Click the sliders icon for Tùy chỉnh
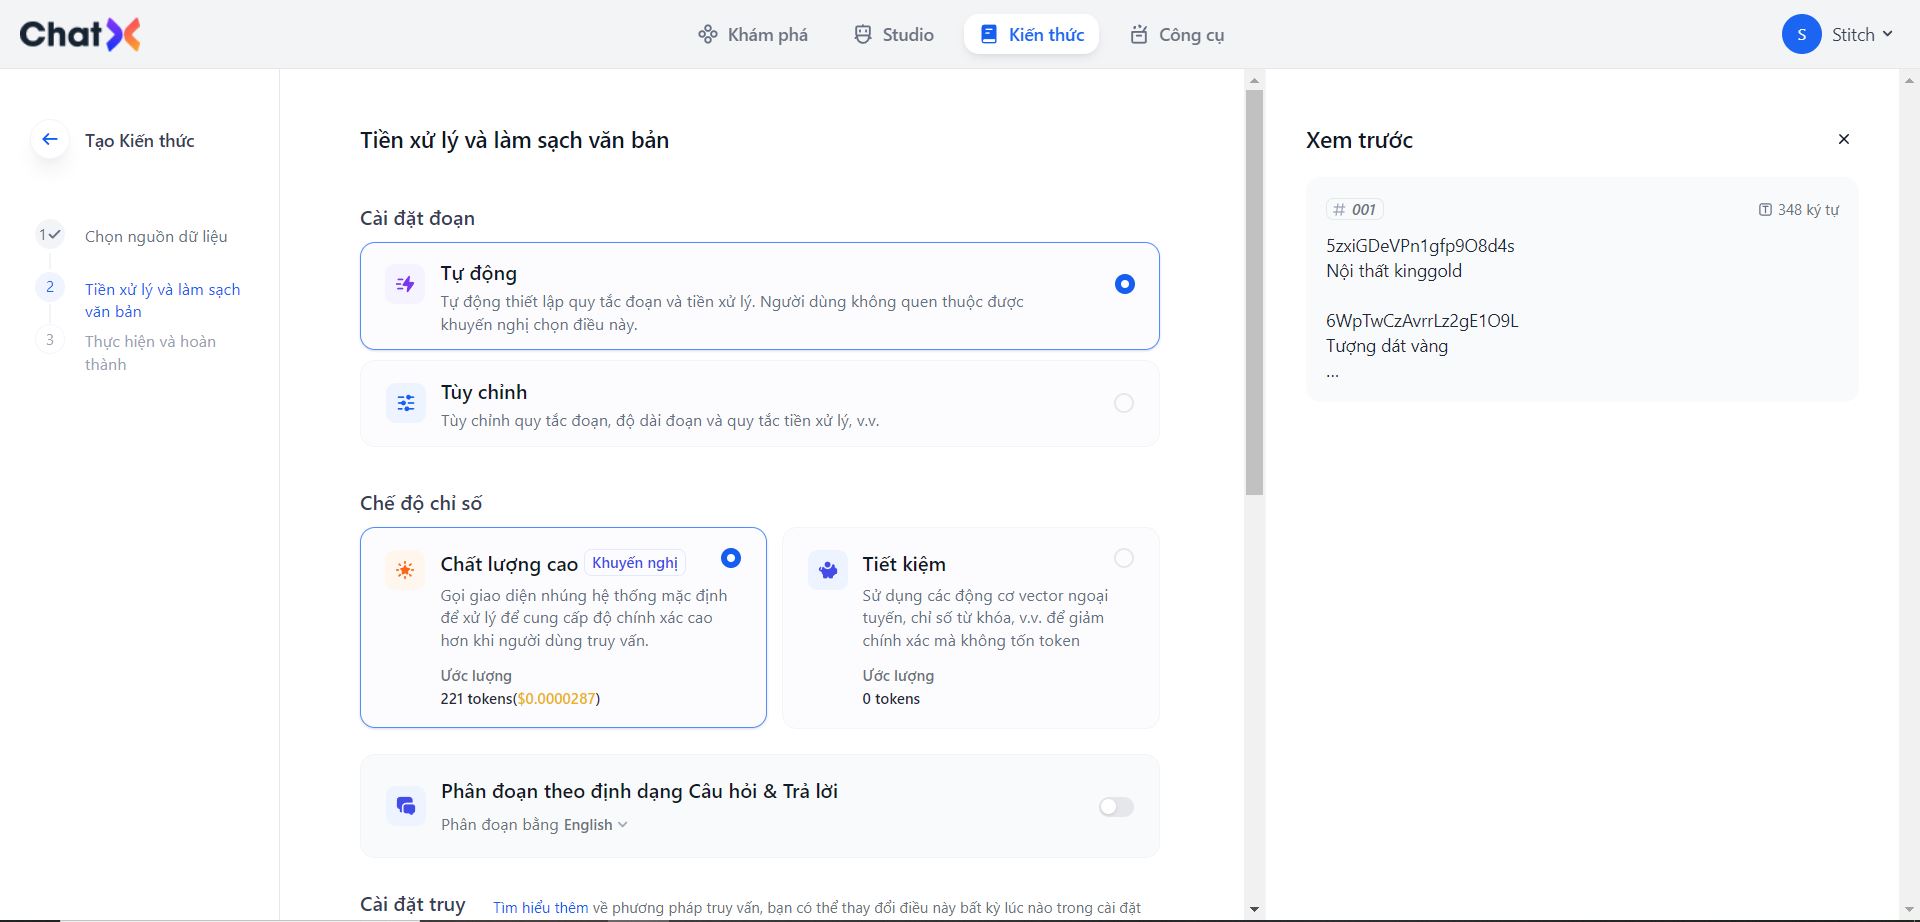 click(x=405, y=403)
